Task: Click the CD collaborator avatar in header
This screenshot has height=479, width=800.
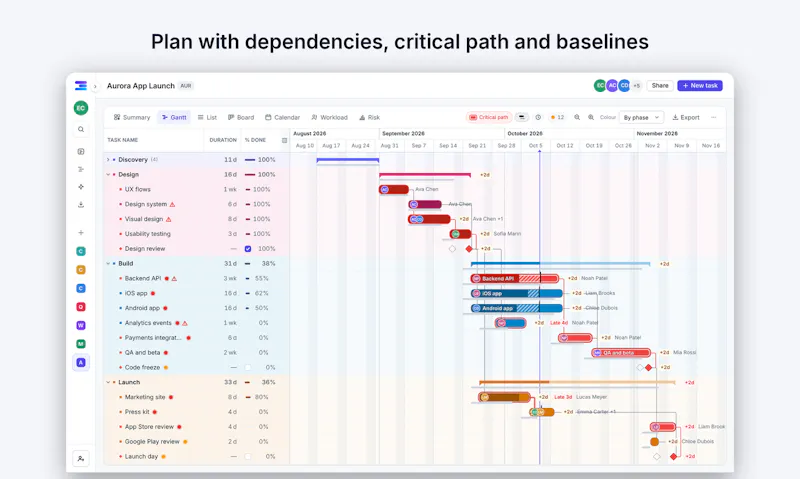Action: 624,86
